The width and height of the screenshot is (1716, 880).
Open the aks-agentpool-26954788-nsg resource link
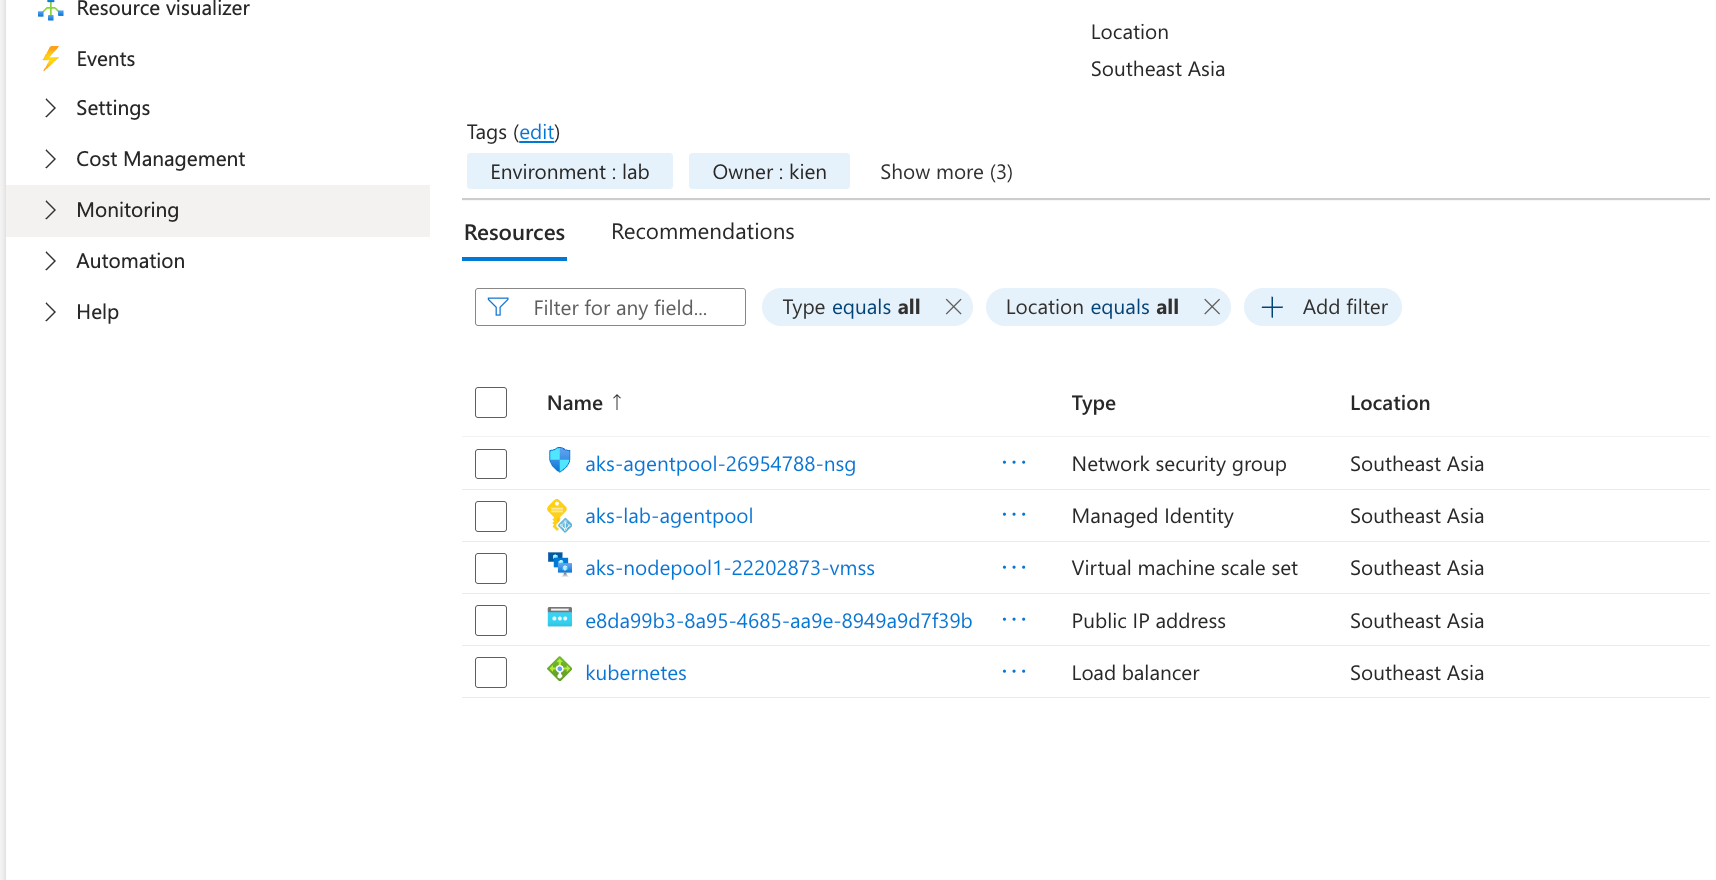(x=720, y=464)
